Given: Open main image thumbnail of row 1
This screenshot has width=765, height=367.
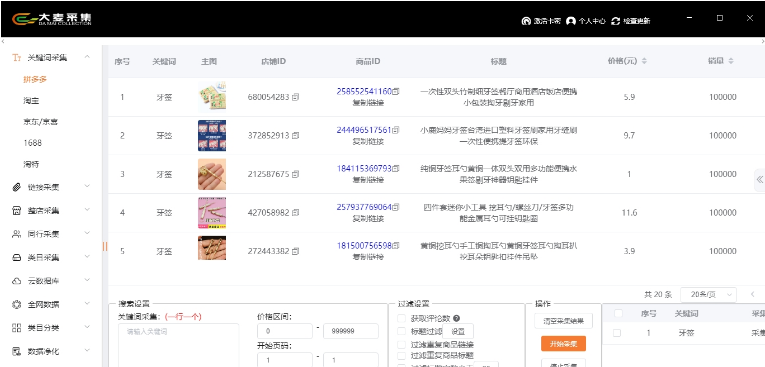Looking at the screenshot, I should pos(212,97).
